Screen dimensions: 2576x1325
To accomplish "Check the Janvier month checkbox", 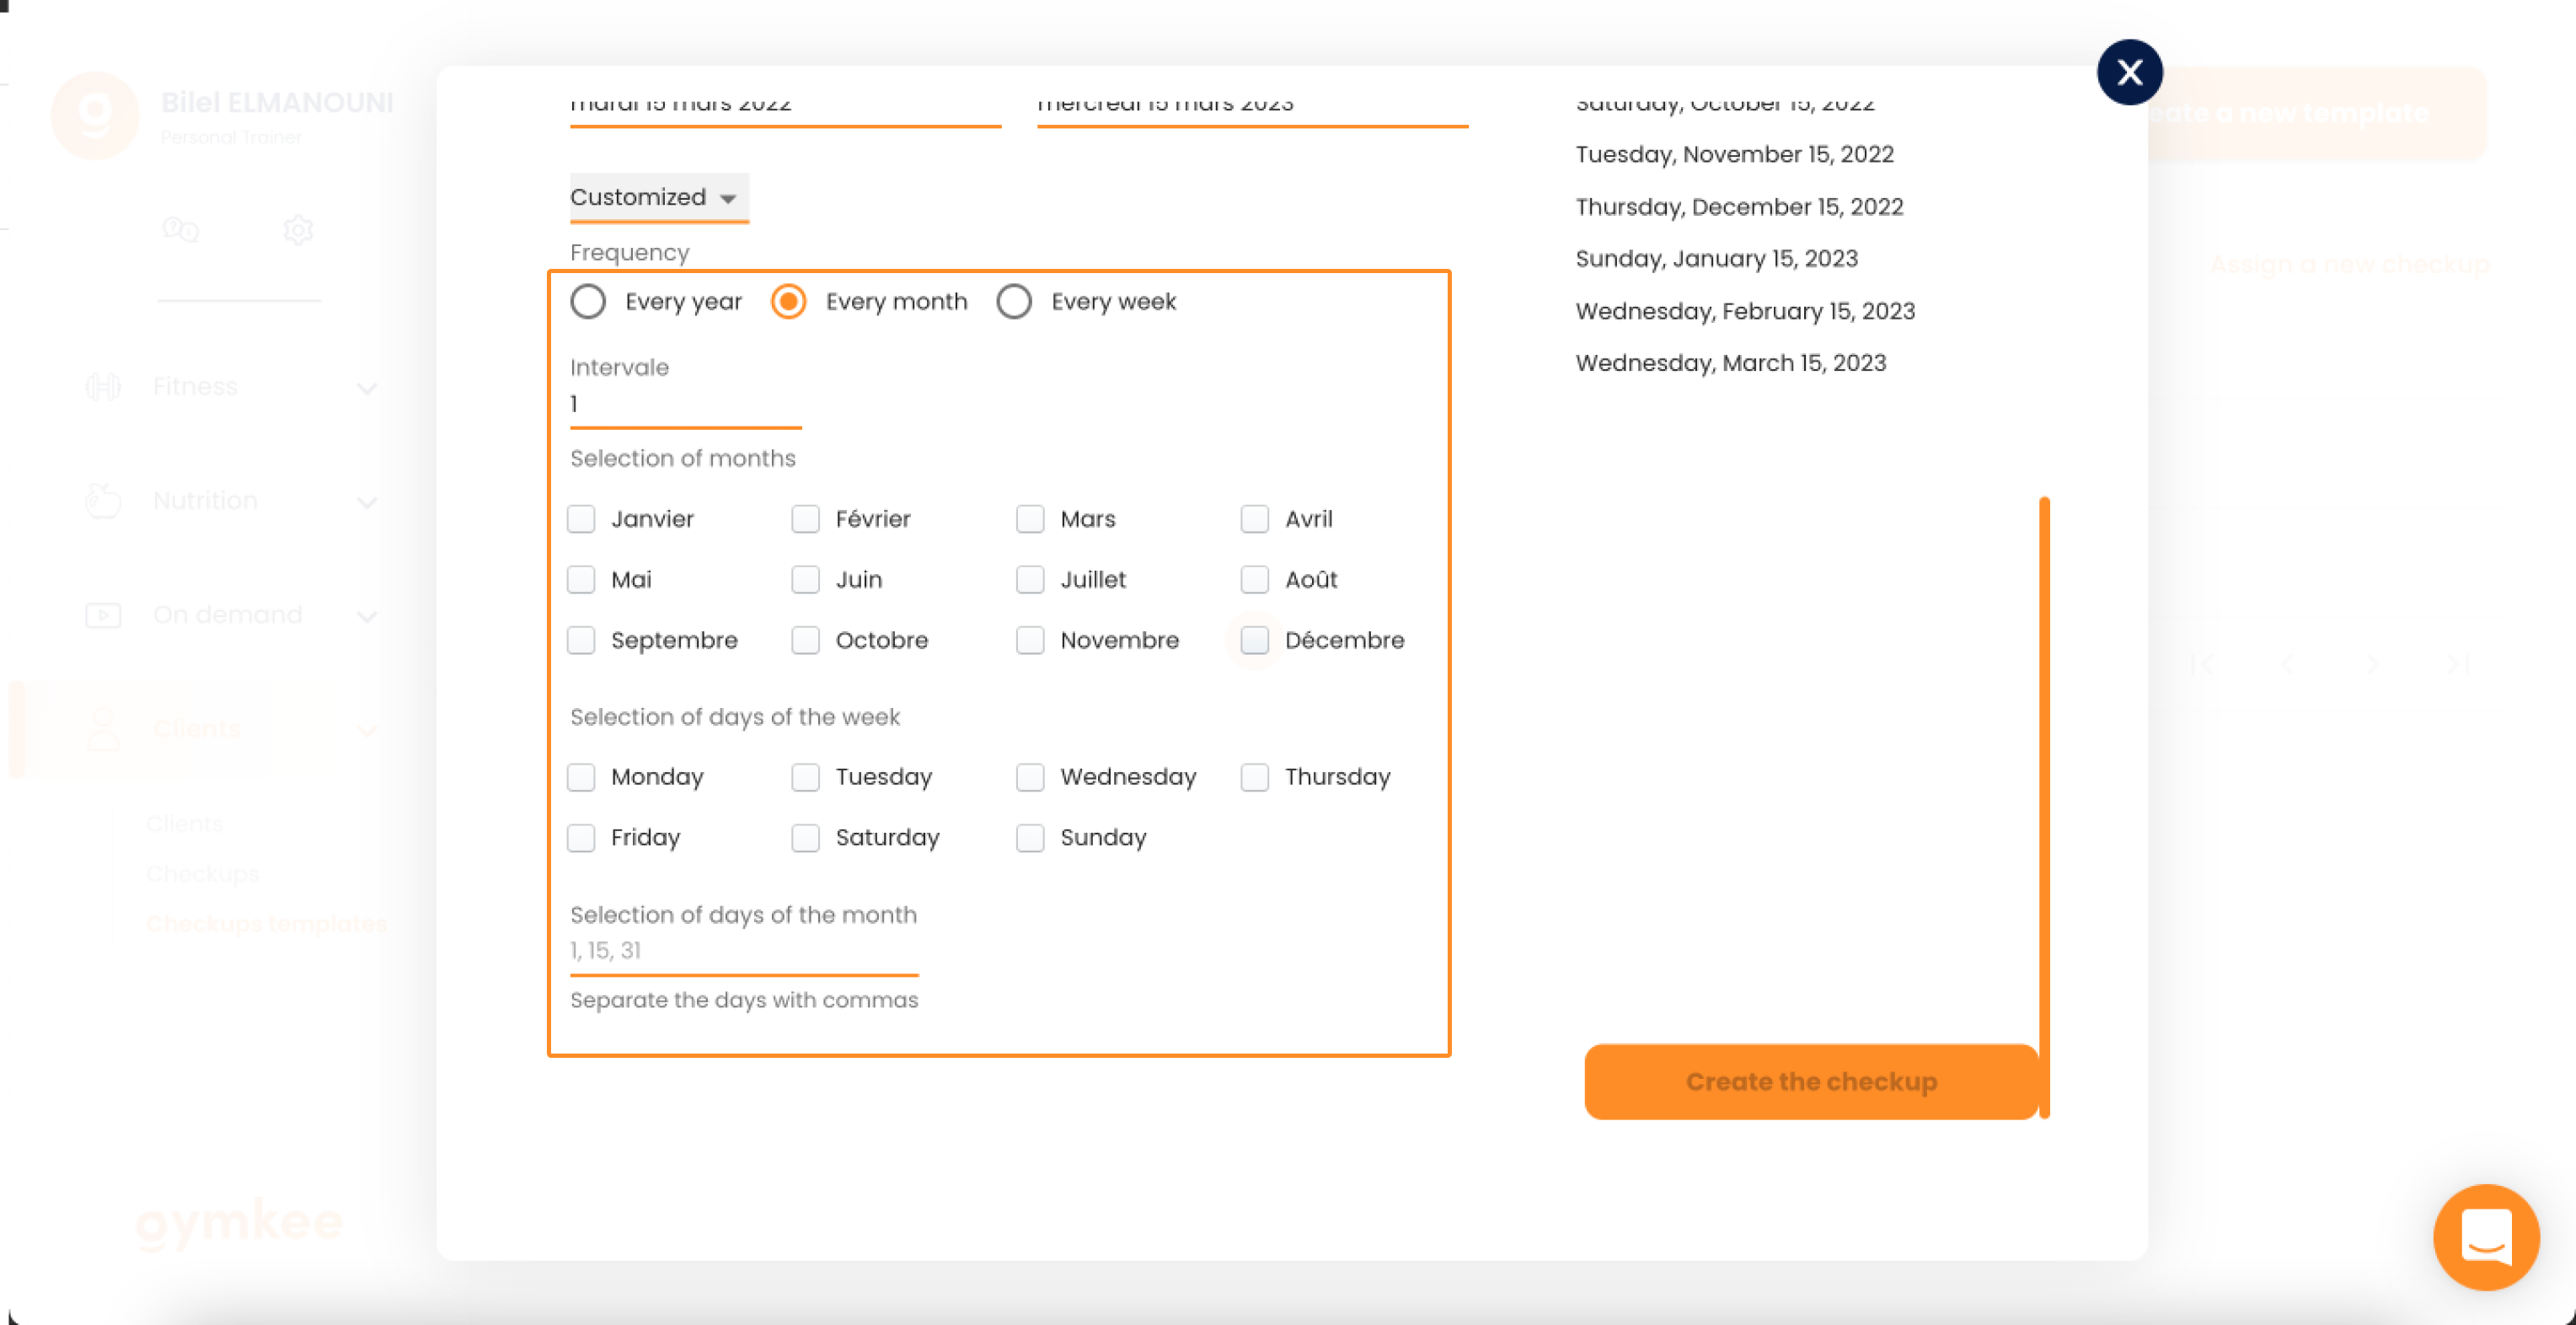I will click(x=581, y=519).
